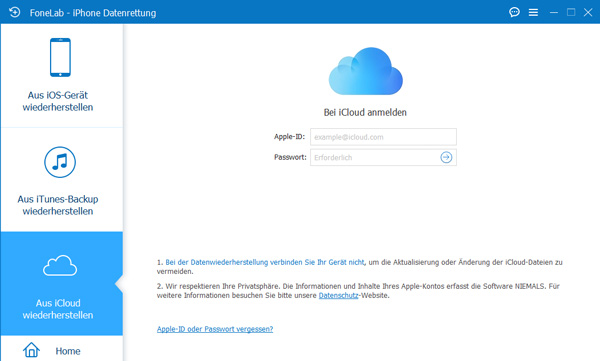Focus the Apple-ID input field
The height and width of the screenshot is (361, 600).
[383, 137]
